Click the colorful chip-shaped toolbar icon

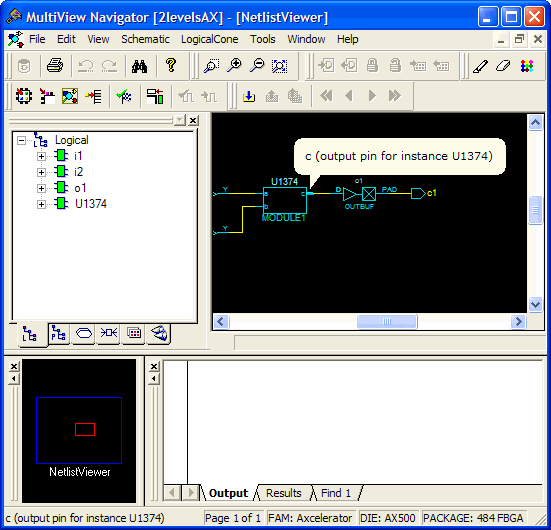point(24,96)
